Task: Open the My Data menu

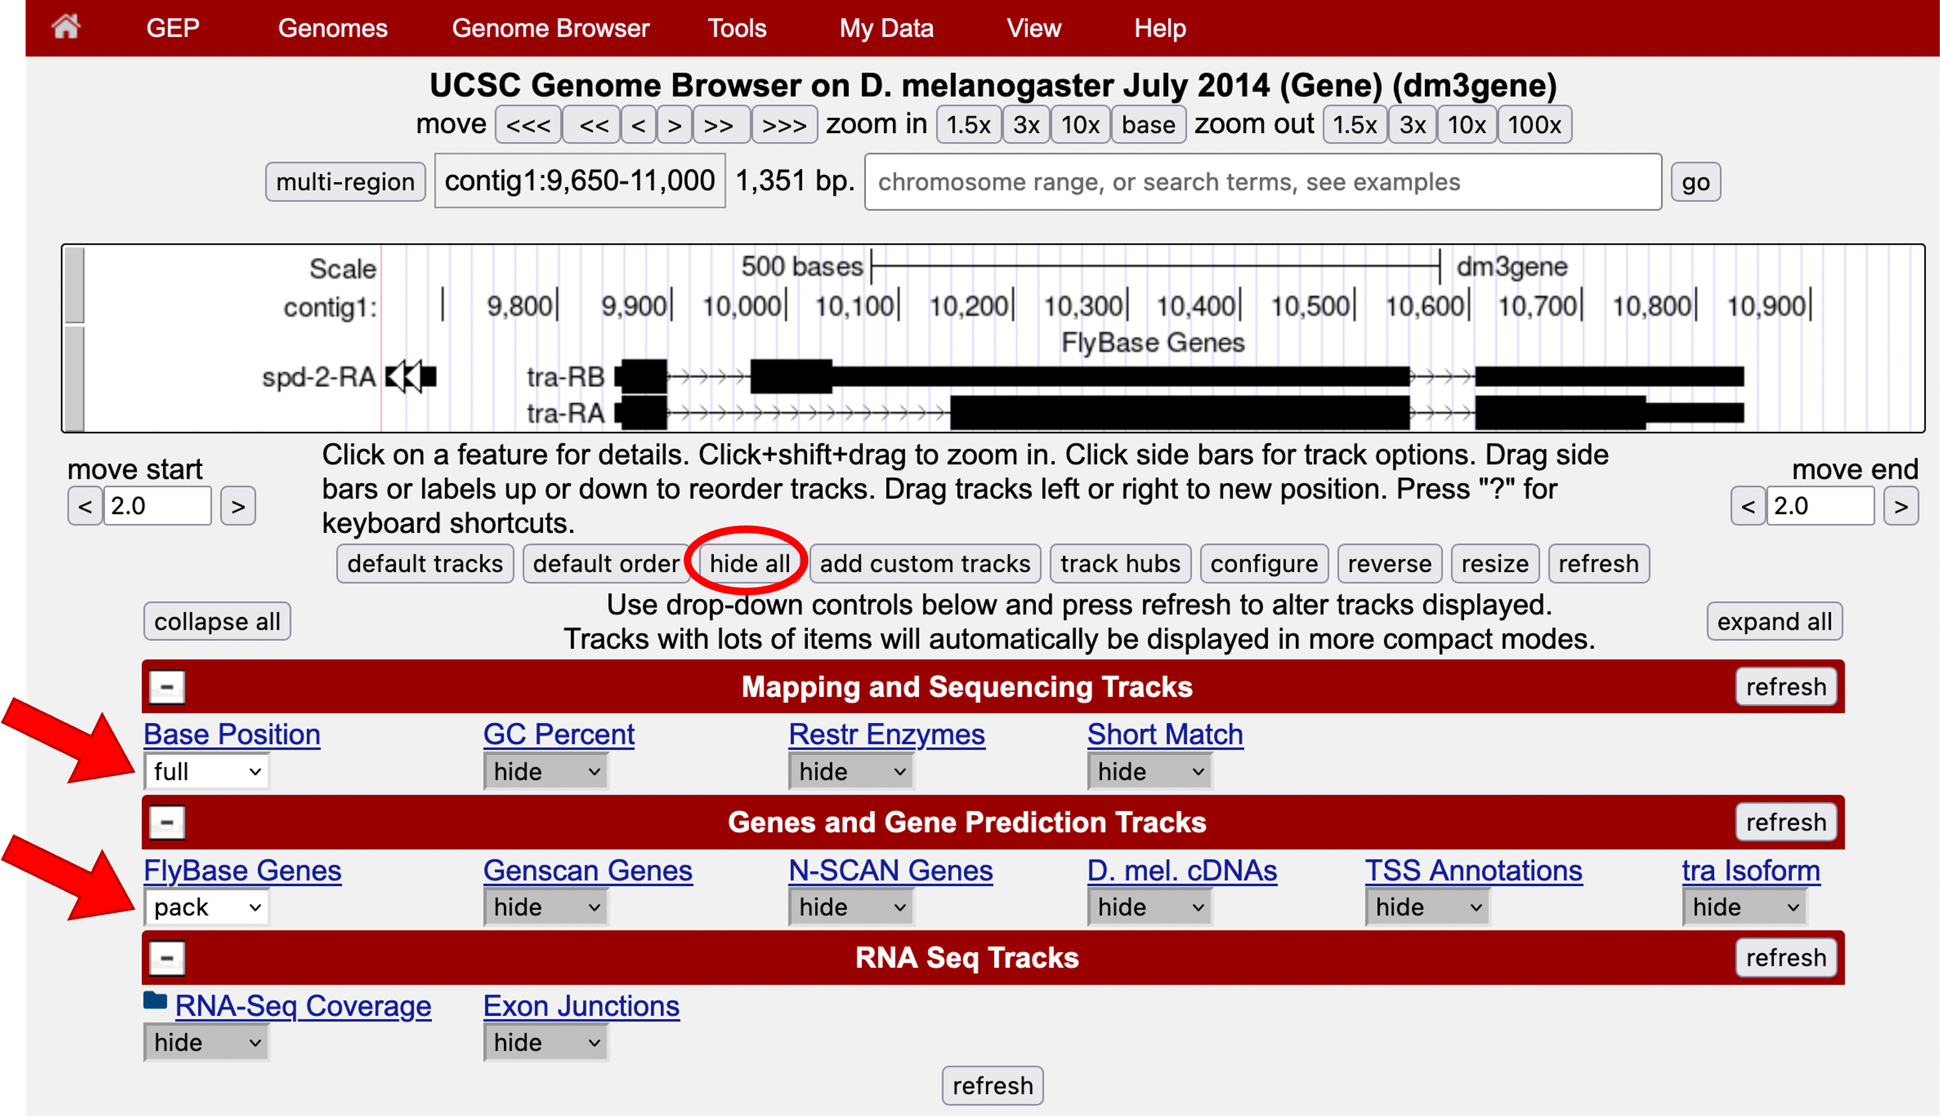Action: click(886, 28)
